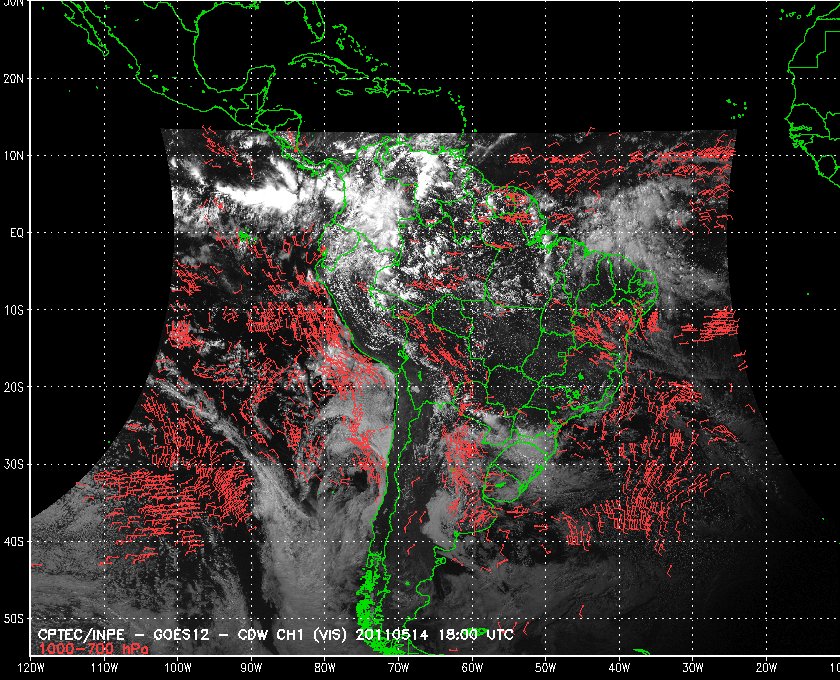
Task: Click the 10N latitude label
Action: pyautogui.click(x=14, y=156)
